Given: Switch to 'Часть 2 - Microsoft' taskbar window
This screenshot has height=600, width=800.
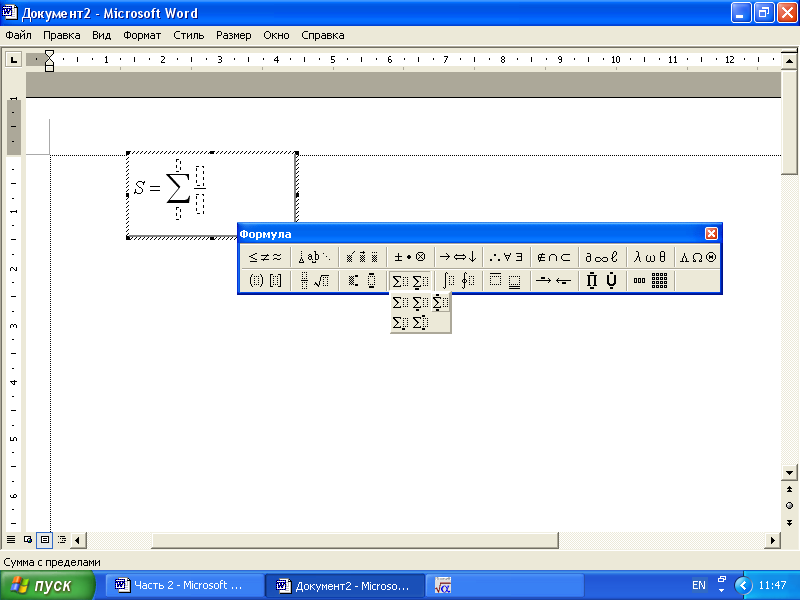Looking at the screenshot, I should point(185,585).
